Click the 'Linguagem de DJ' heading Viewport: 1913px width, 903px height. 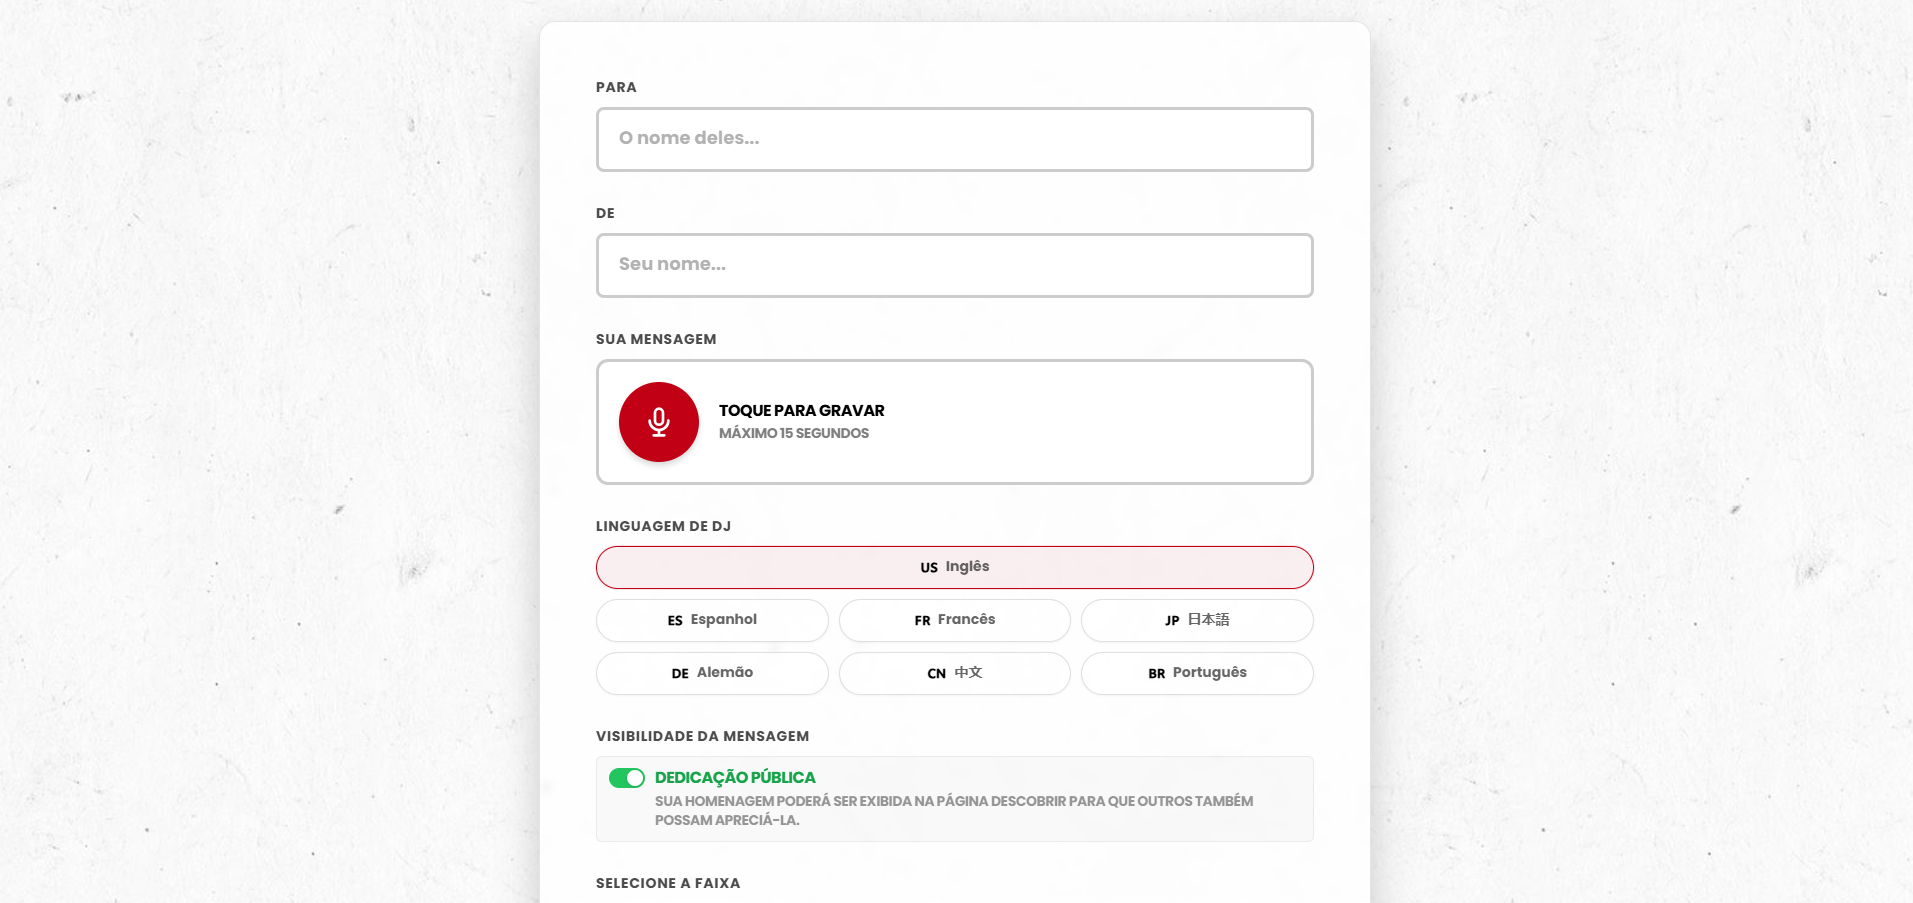[663, 526]
